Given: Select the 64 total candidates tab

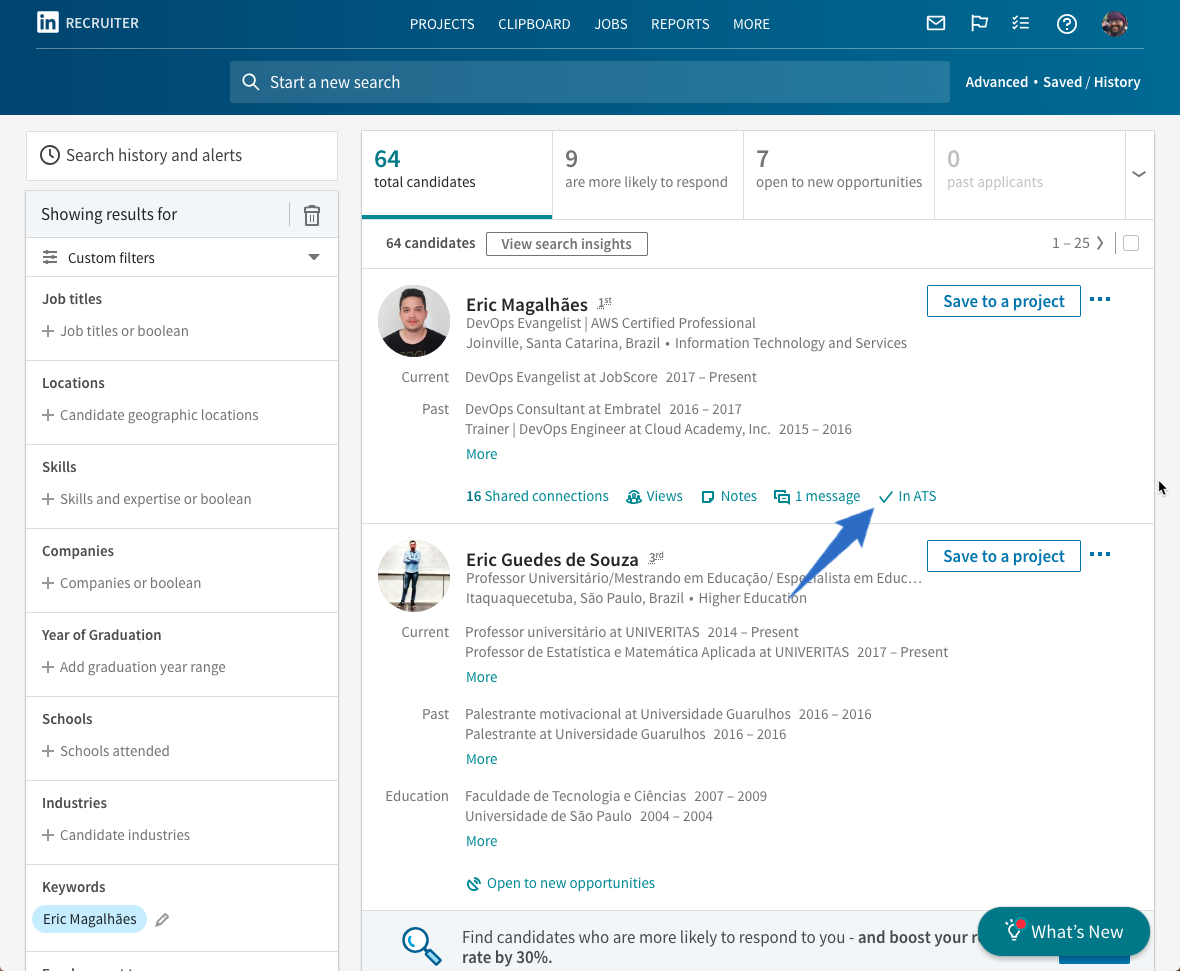Looking at the screenshot, I should 457,175.
